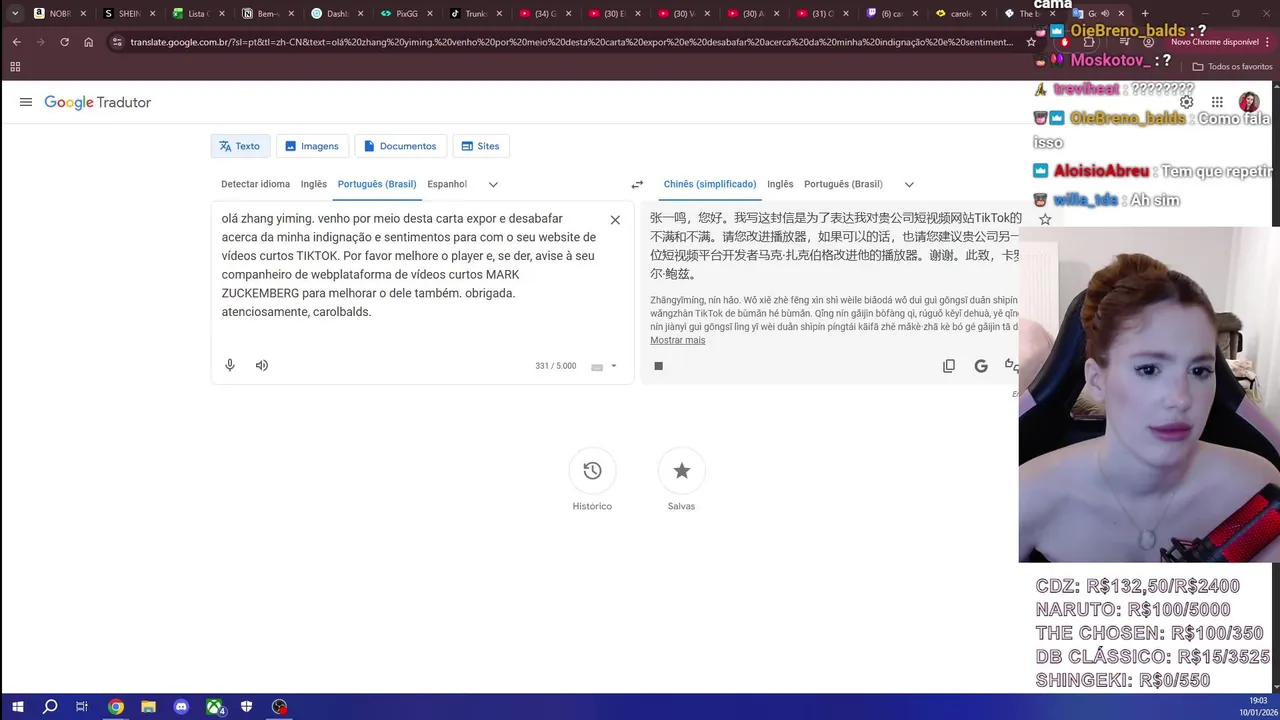Switch to the Trunks TikTok browser tab
1280x720 pixels.
point(475,14)
